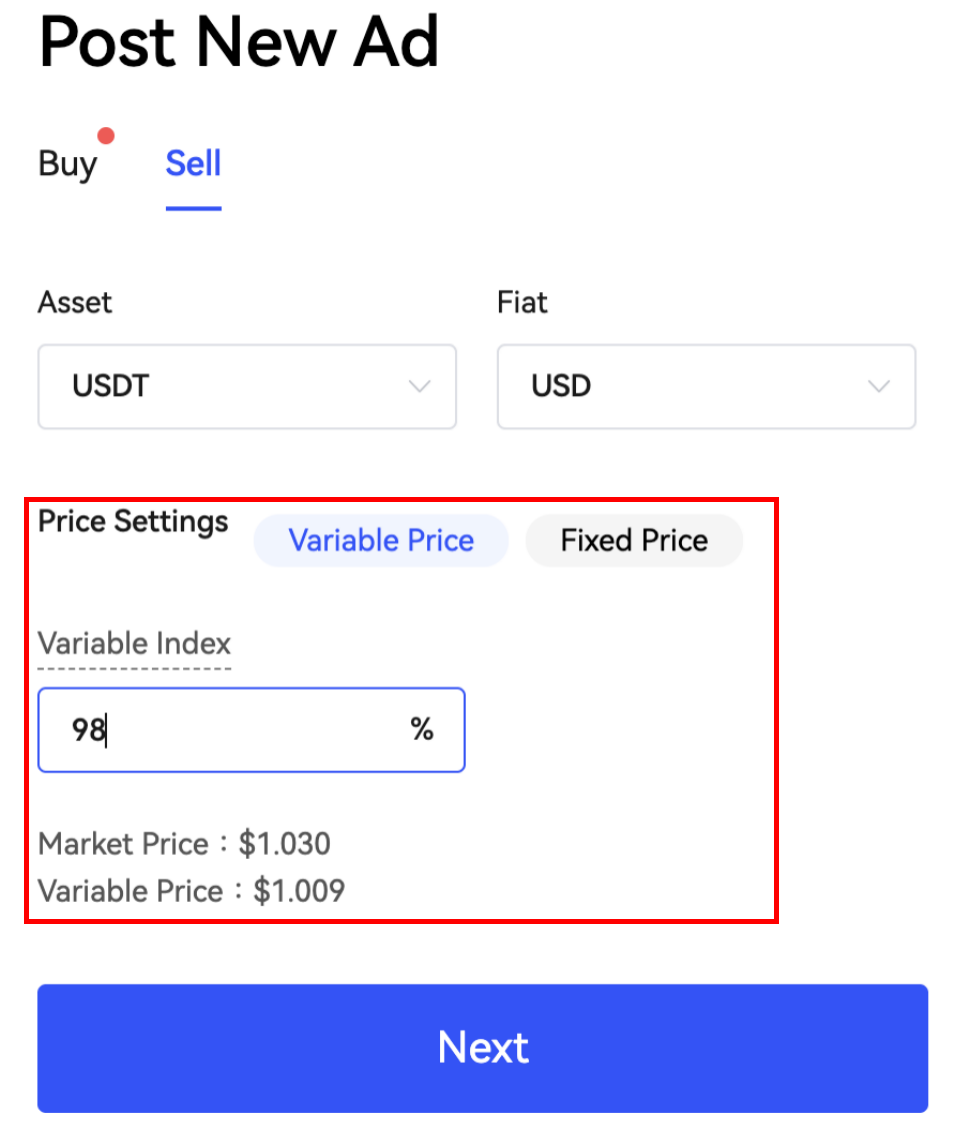Click the dashed-underlined Variable Index label
This screenshot has height=1134, width=968.
click(x=134, y=643)
